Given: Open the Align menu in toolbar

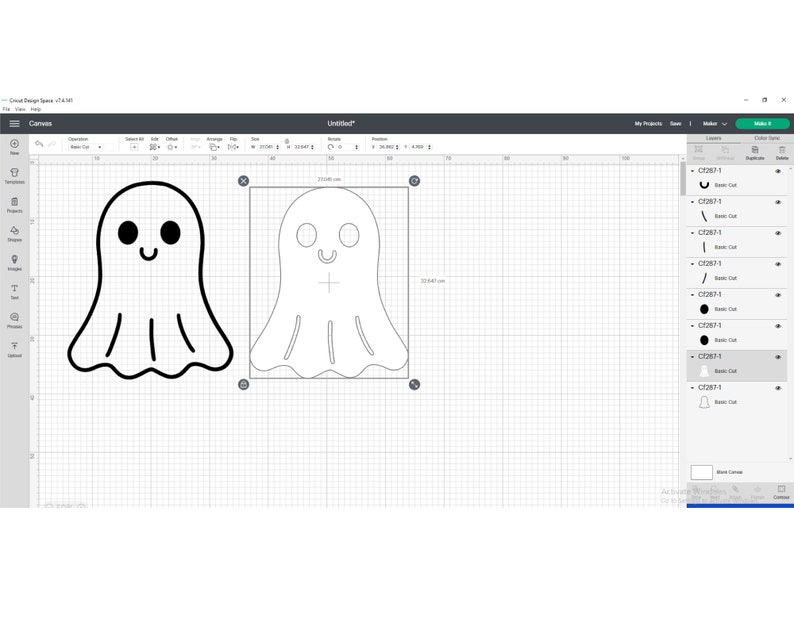Looking at the screenshot, I should [195, 147].
